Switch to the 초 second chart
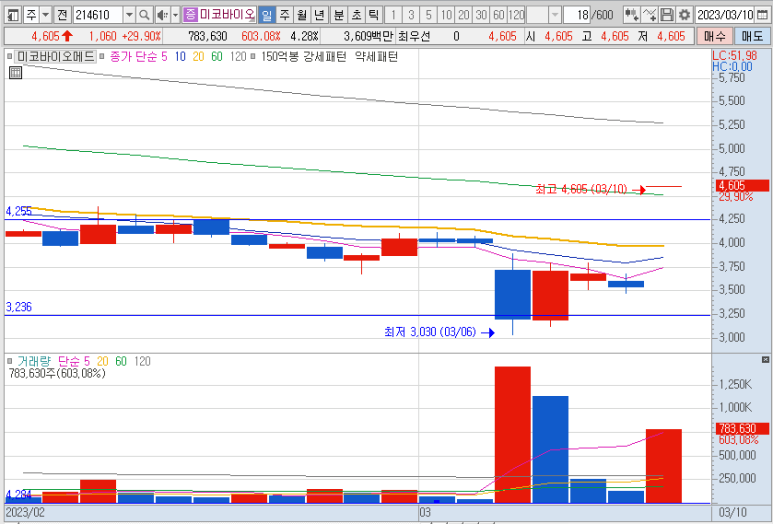The image size is (773, 524). point(356,15)
